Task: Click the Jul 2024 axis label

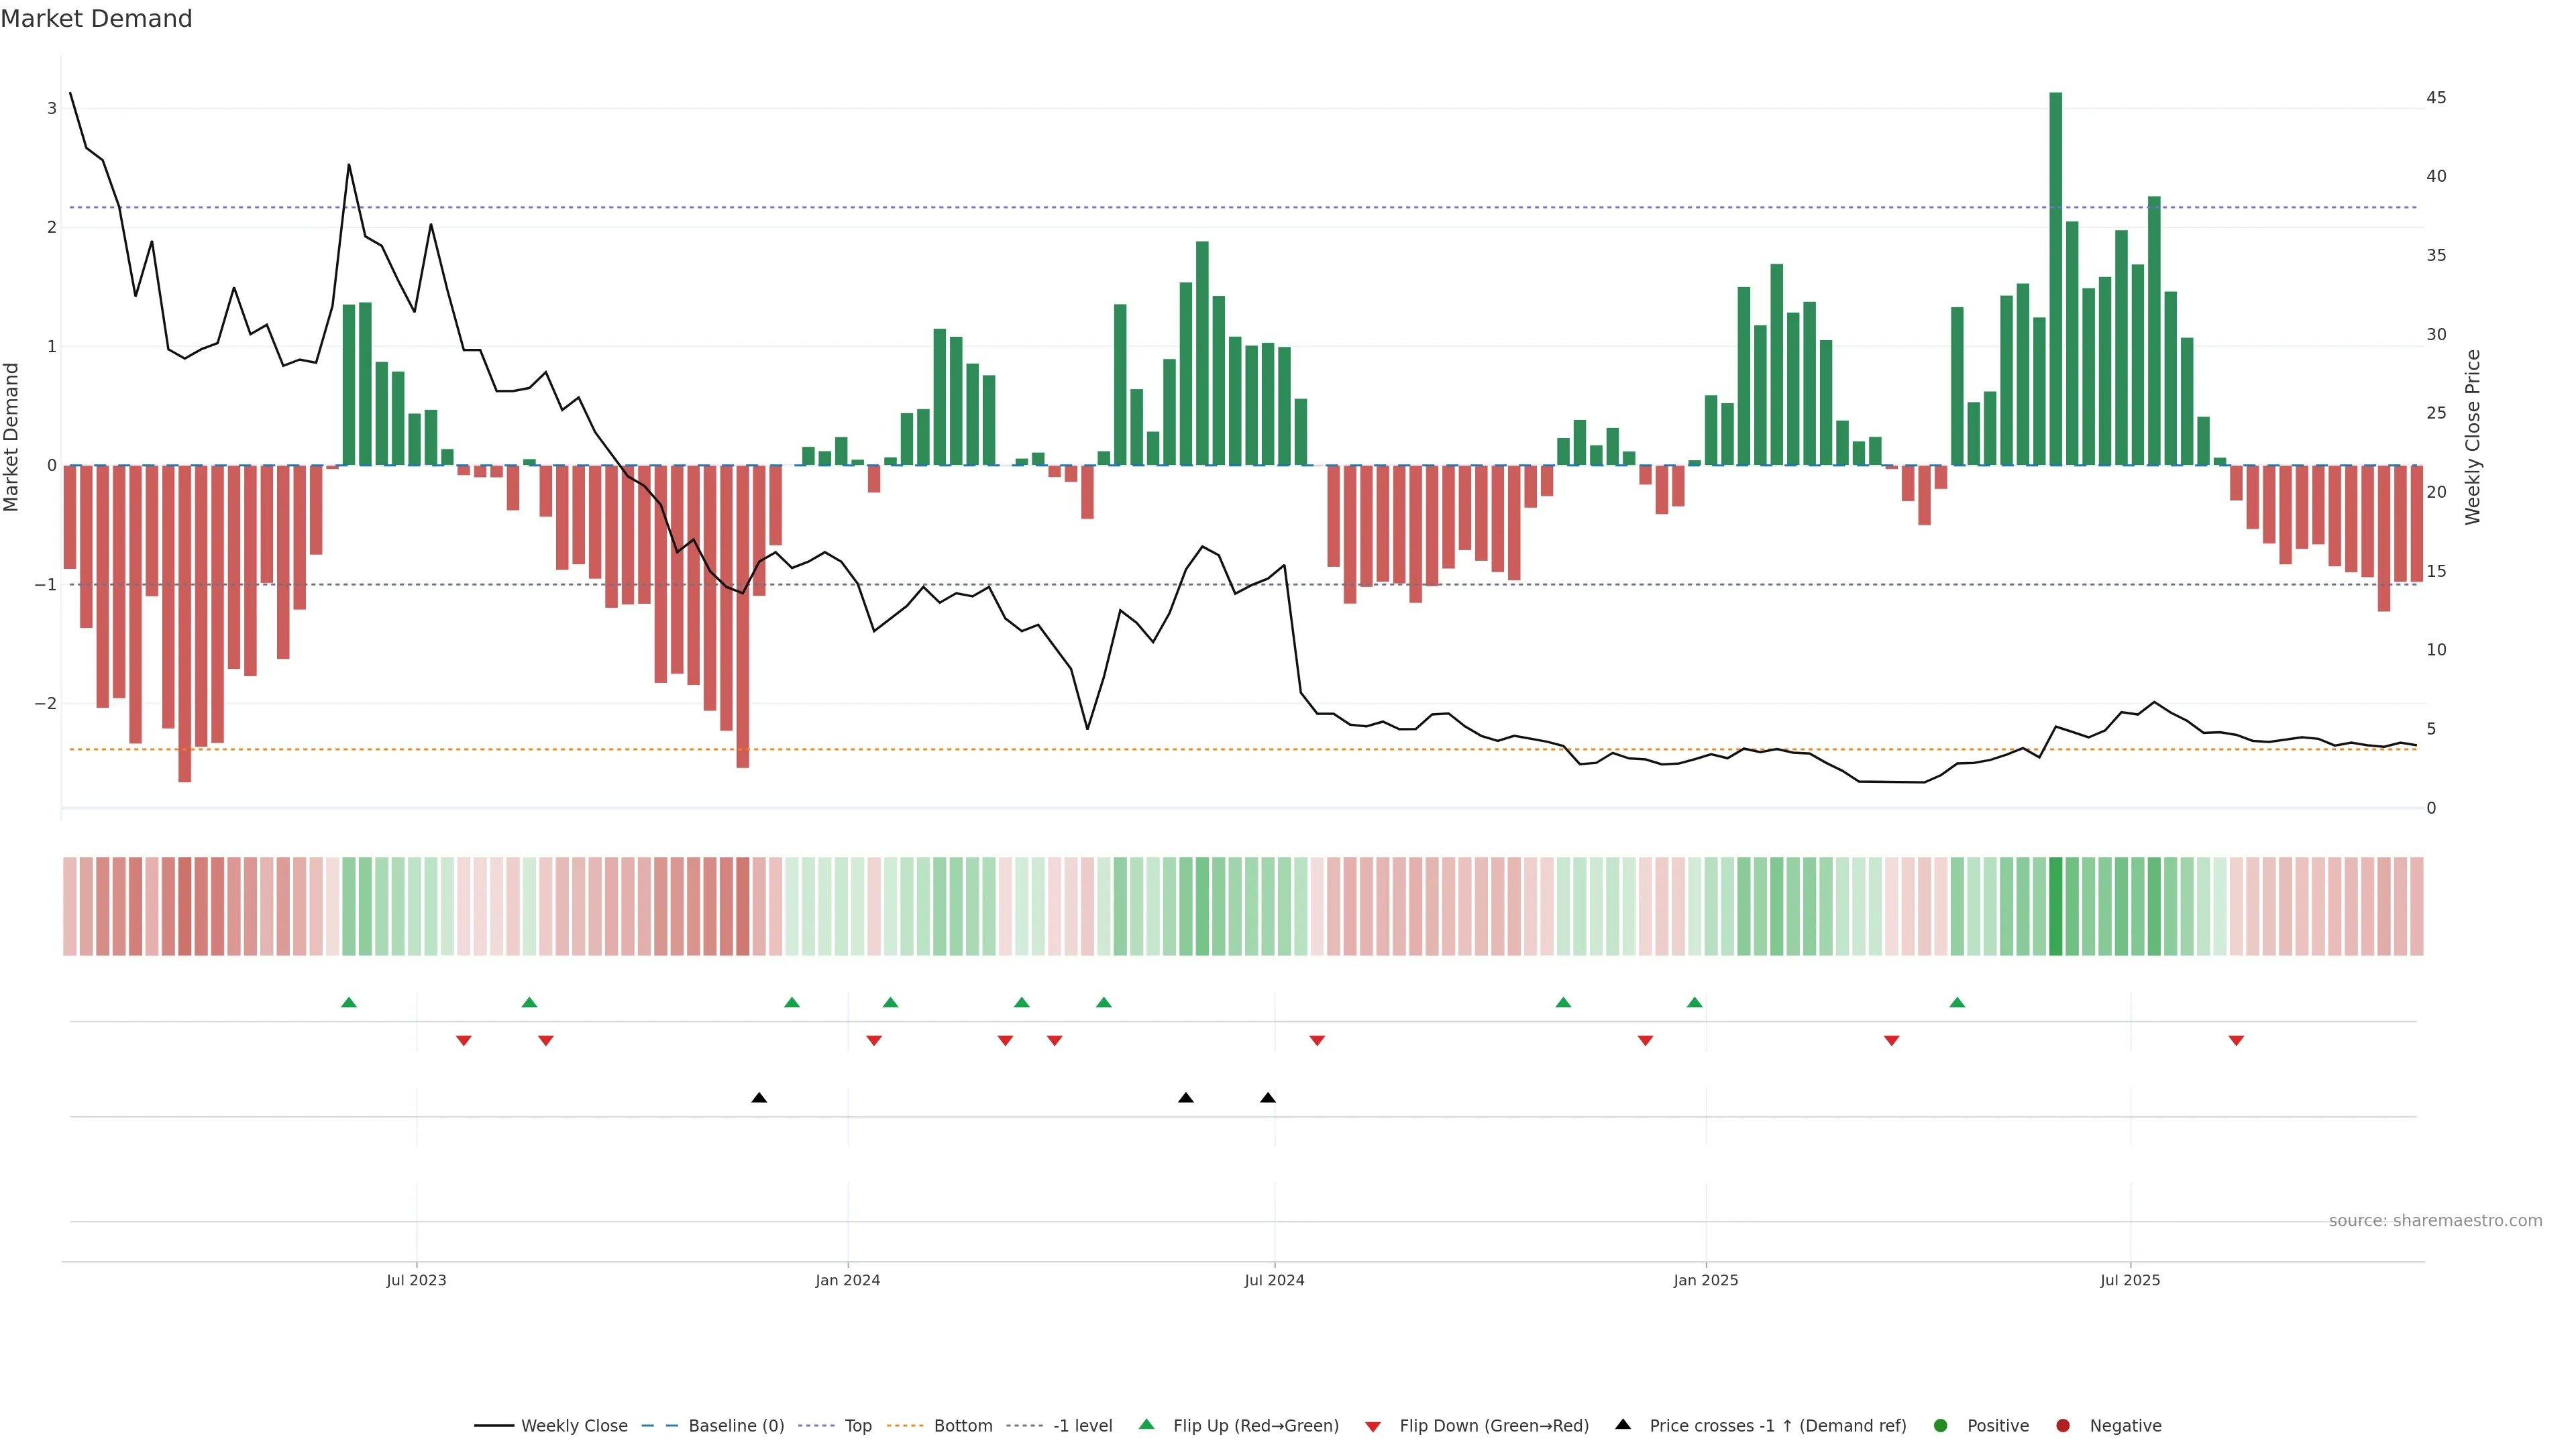Action: (x=1274, y=1280)
